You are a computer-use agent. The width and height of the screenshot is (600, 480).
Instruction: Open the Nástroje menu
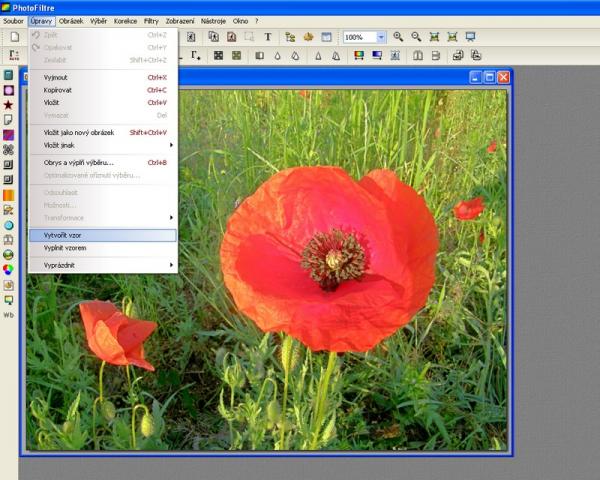213,21
